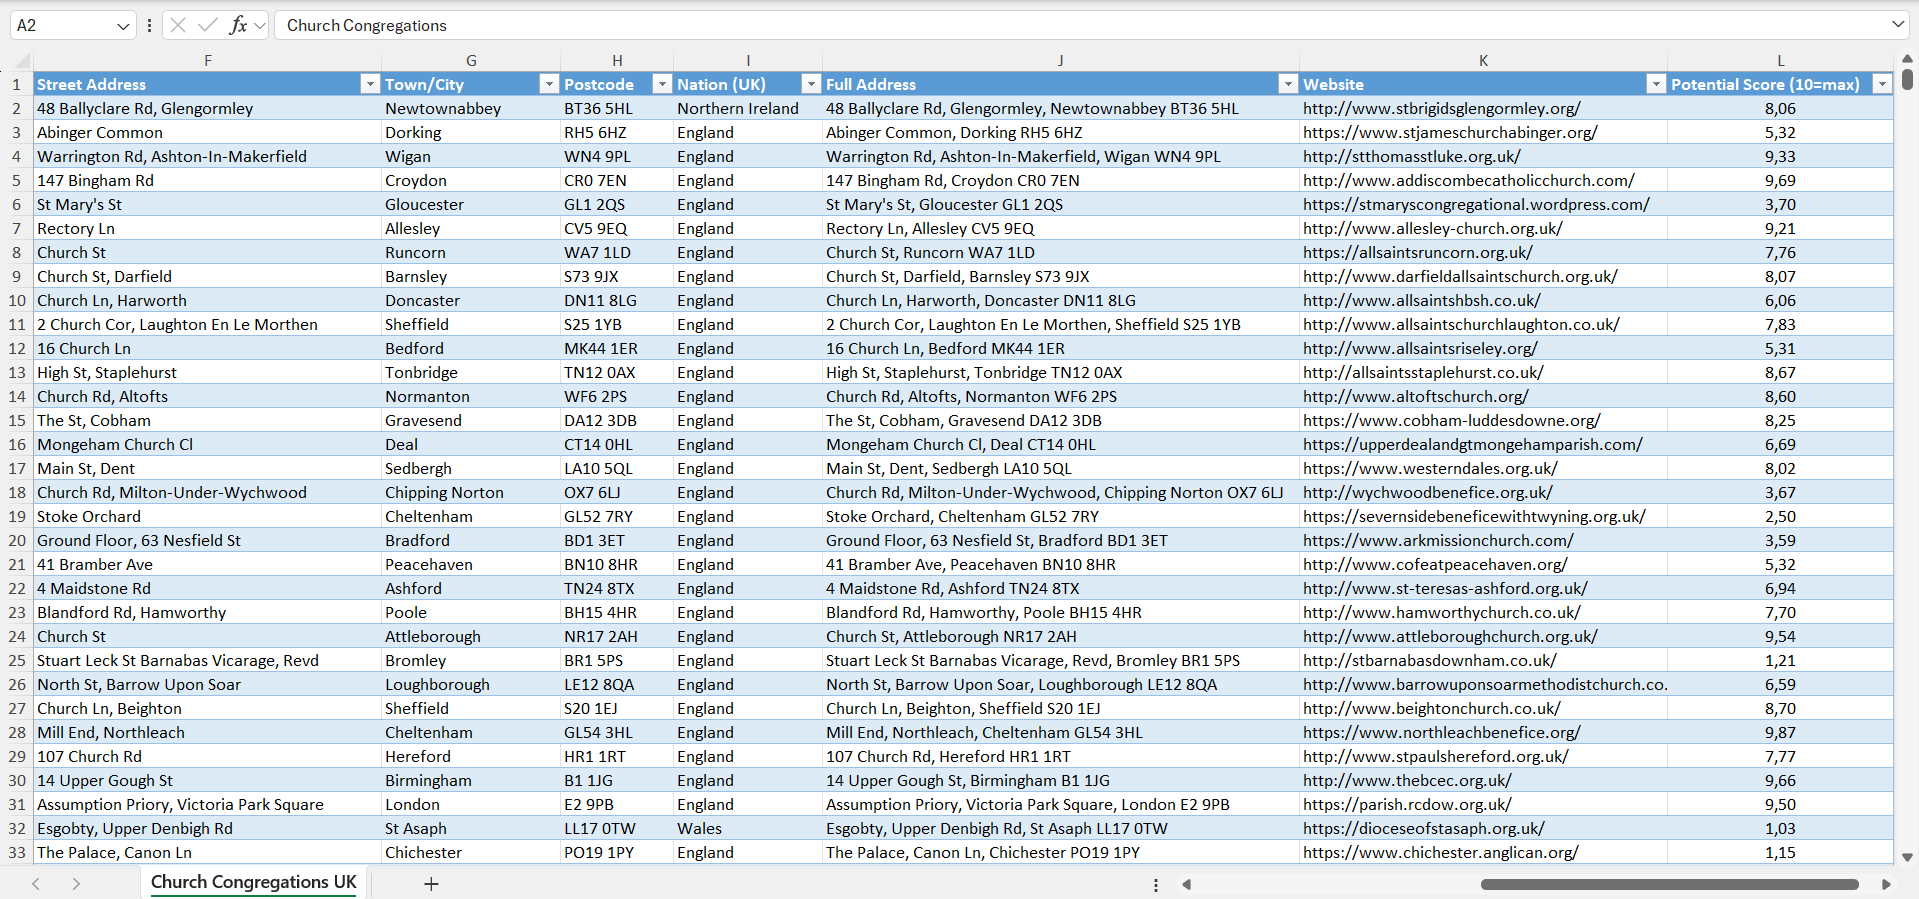The height and width of the screenshot is (899, 1919).
Task: Click the Name Box showing A2
Action: [60, 25]
